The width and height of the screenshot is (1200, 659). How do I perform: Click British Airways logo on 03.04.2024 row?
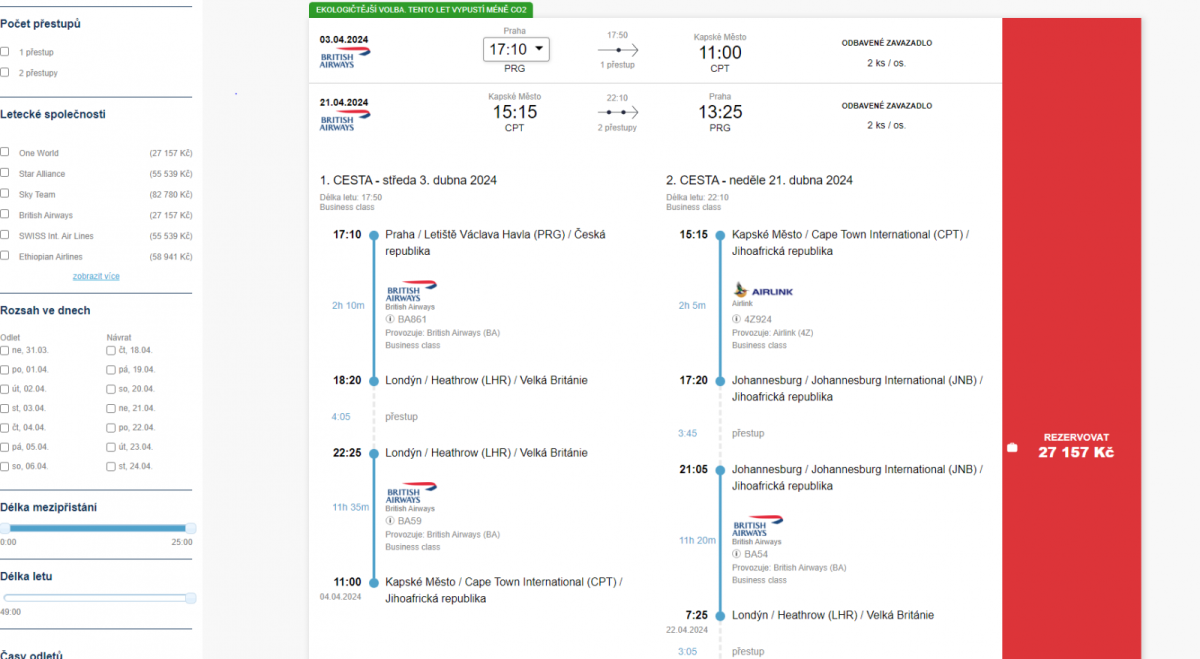(344, 58)
